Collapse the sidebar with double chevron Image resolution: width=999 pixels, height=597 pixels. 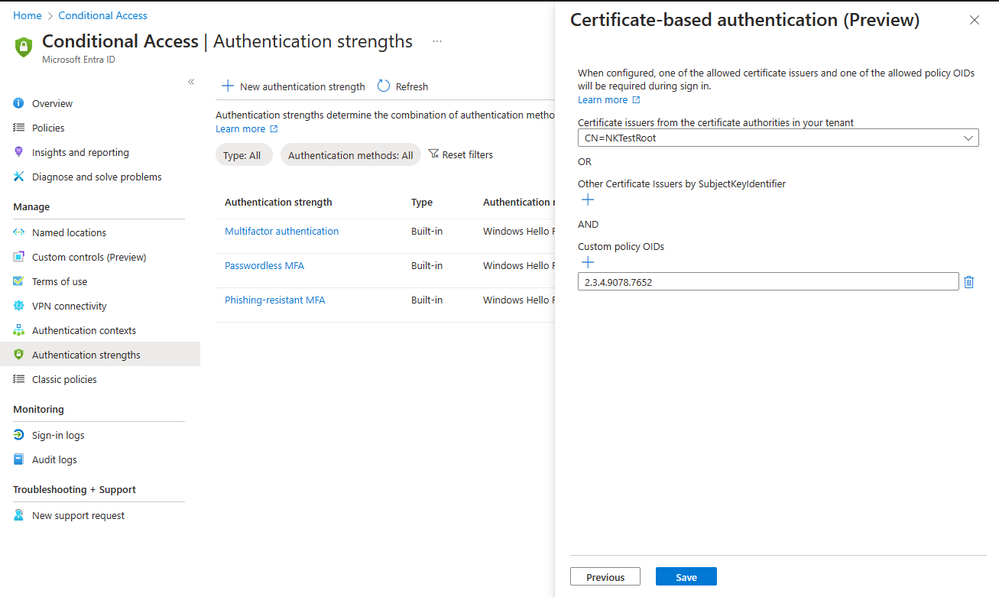(191, 82)
